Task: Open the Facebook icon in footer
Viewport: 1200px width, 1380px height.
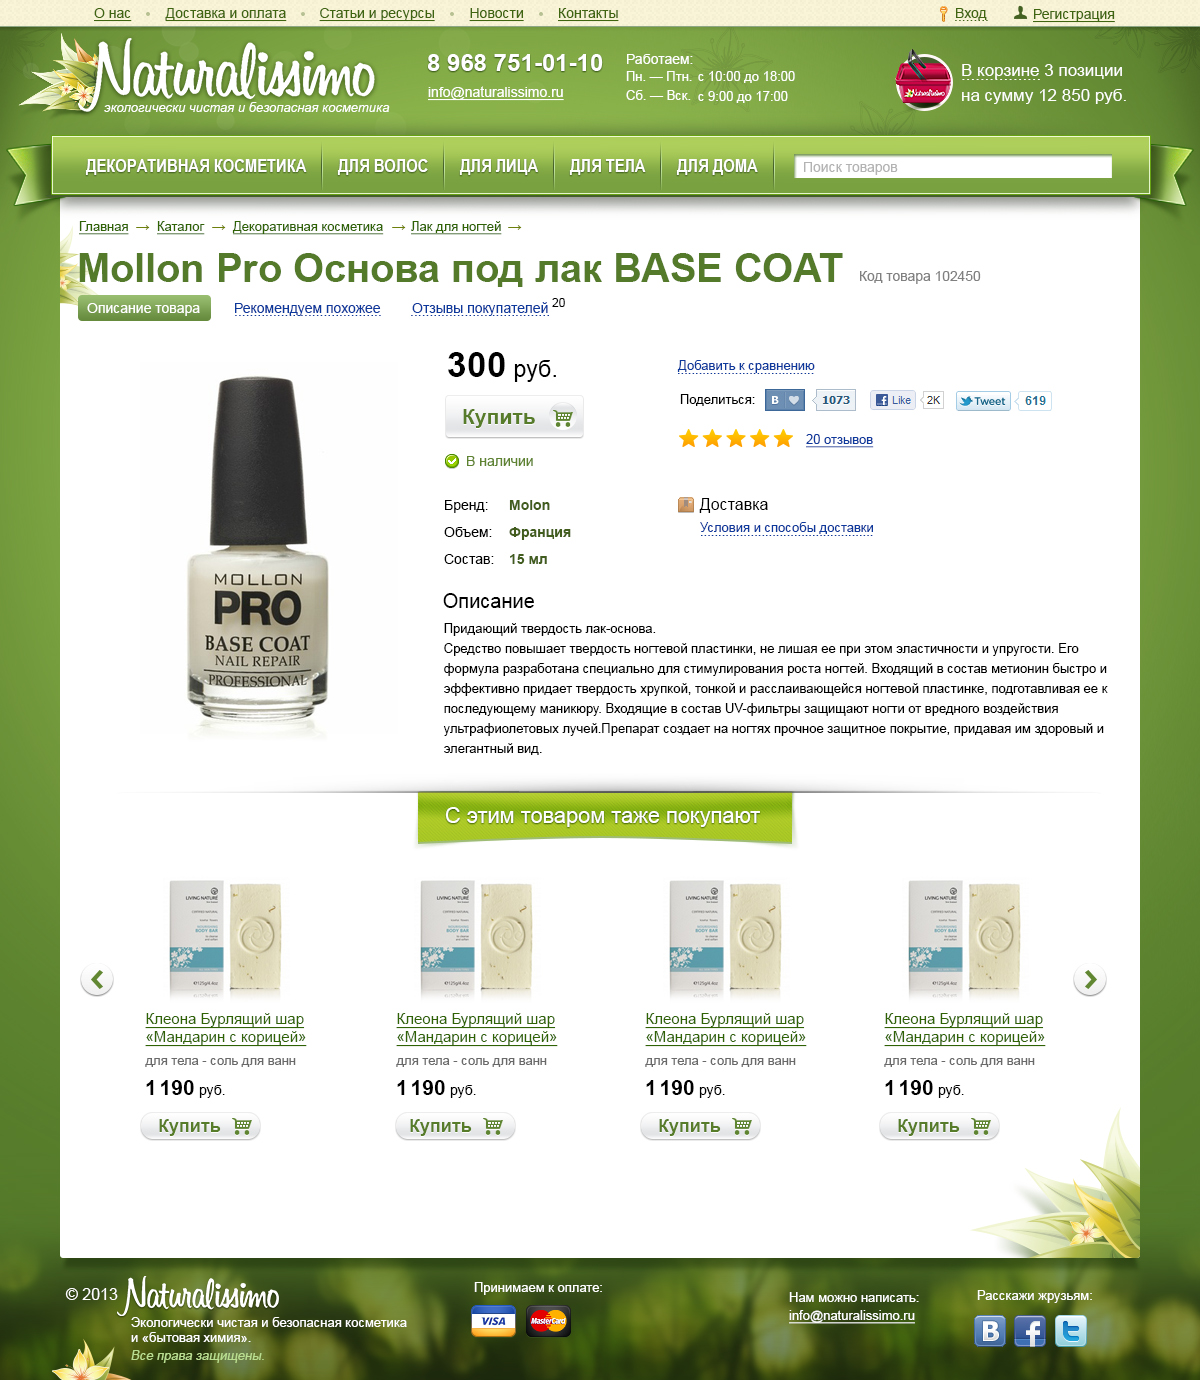Action: point(1030,1331)
